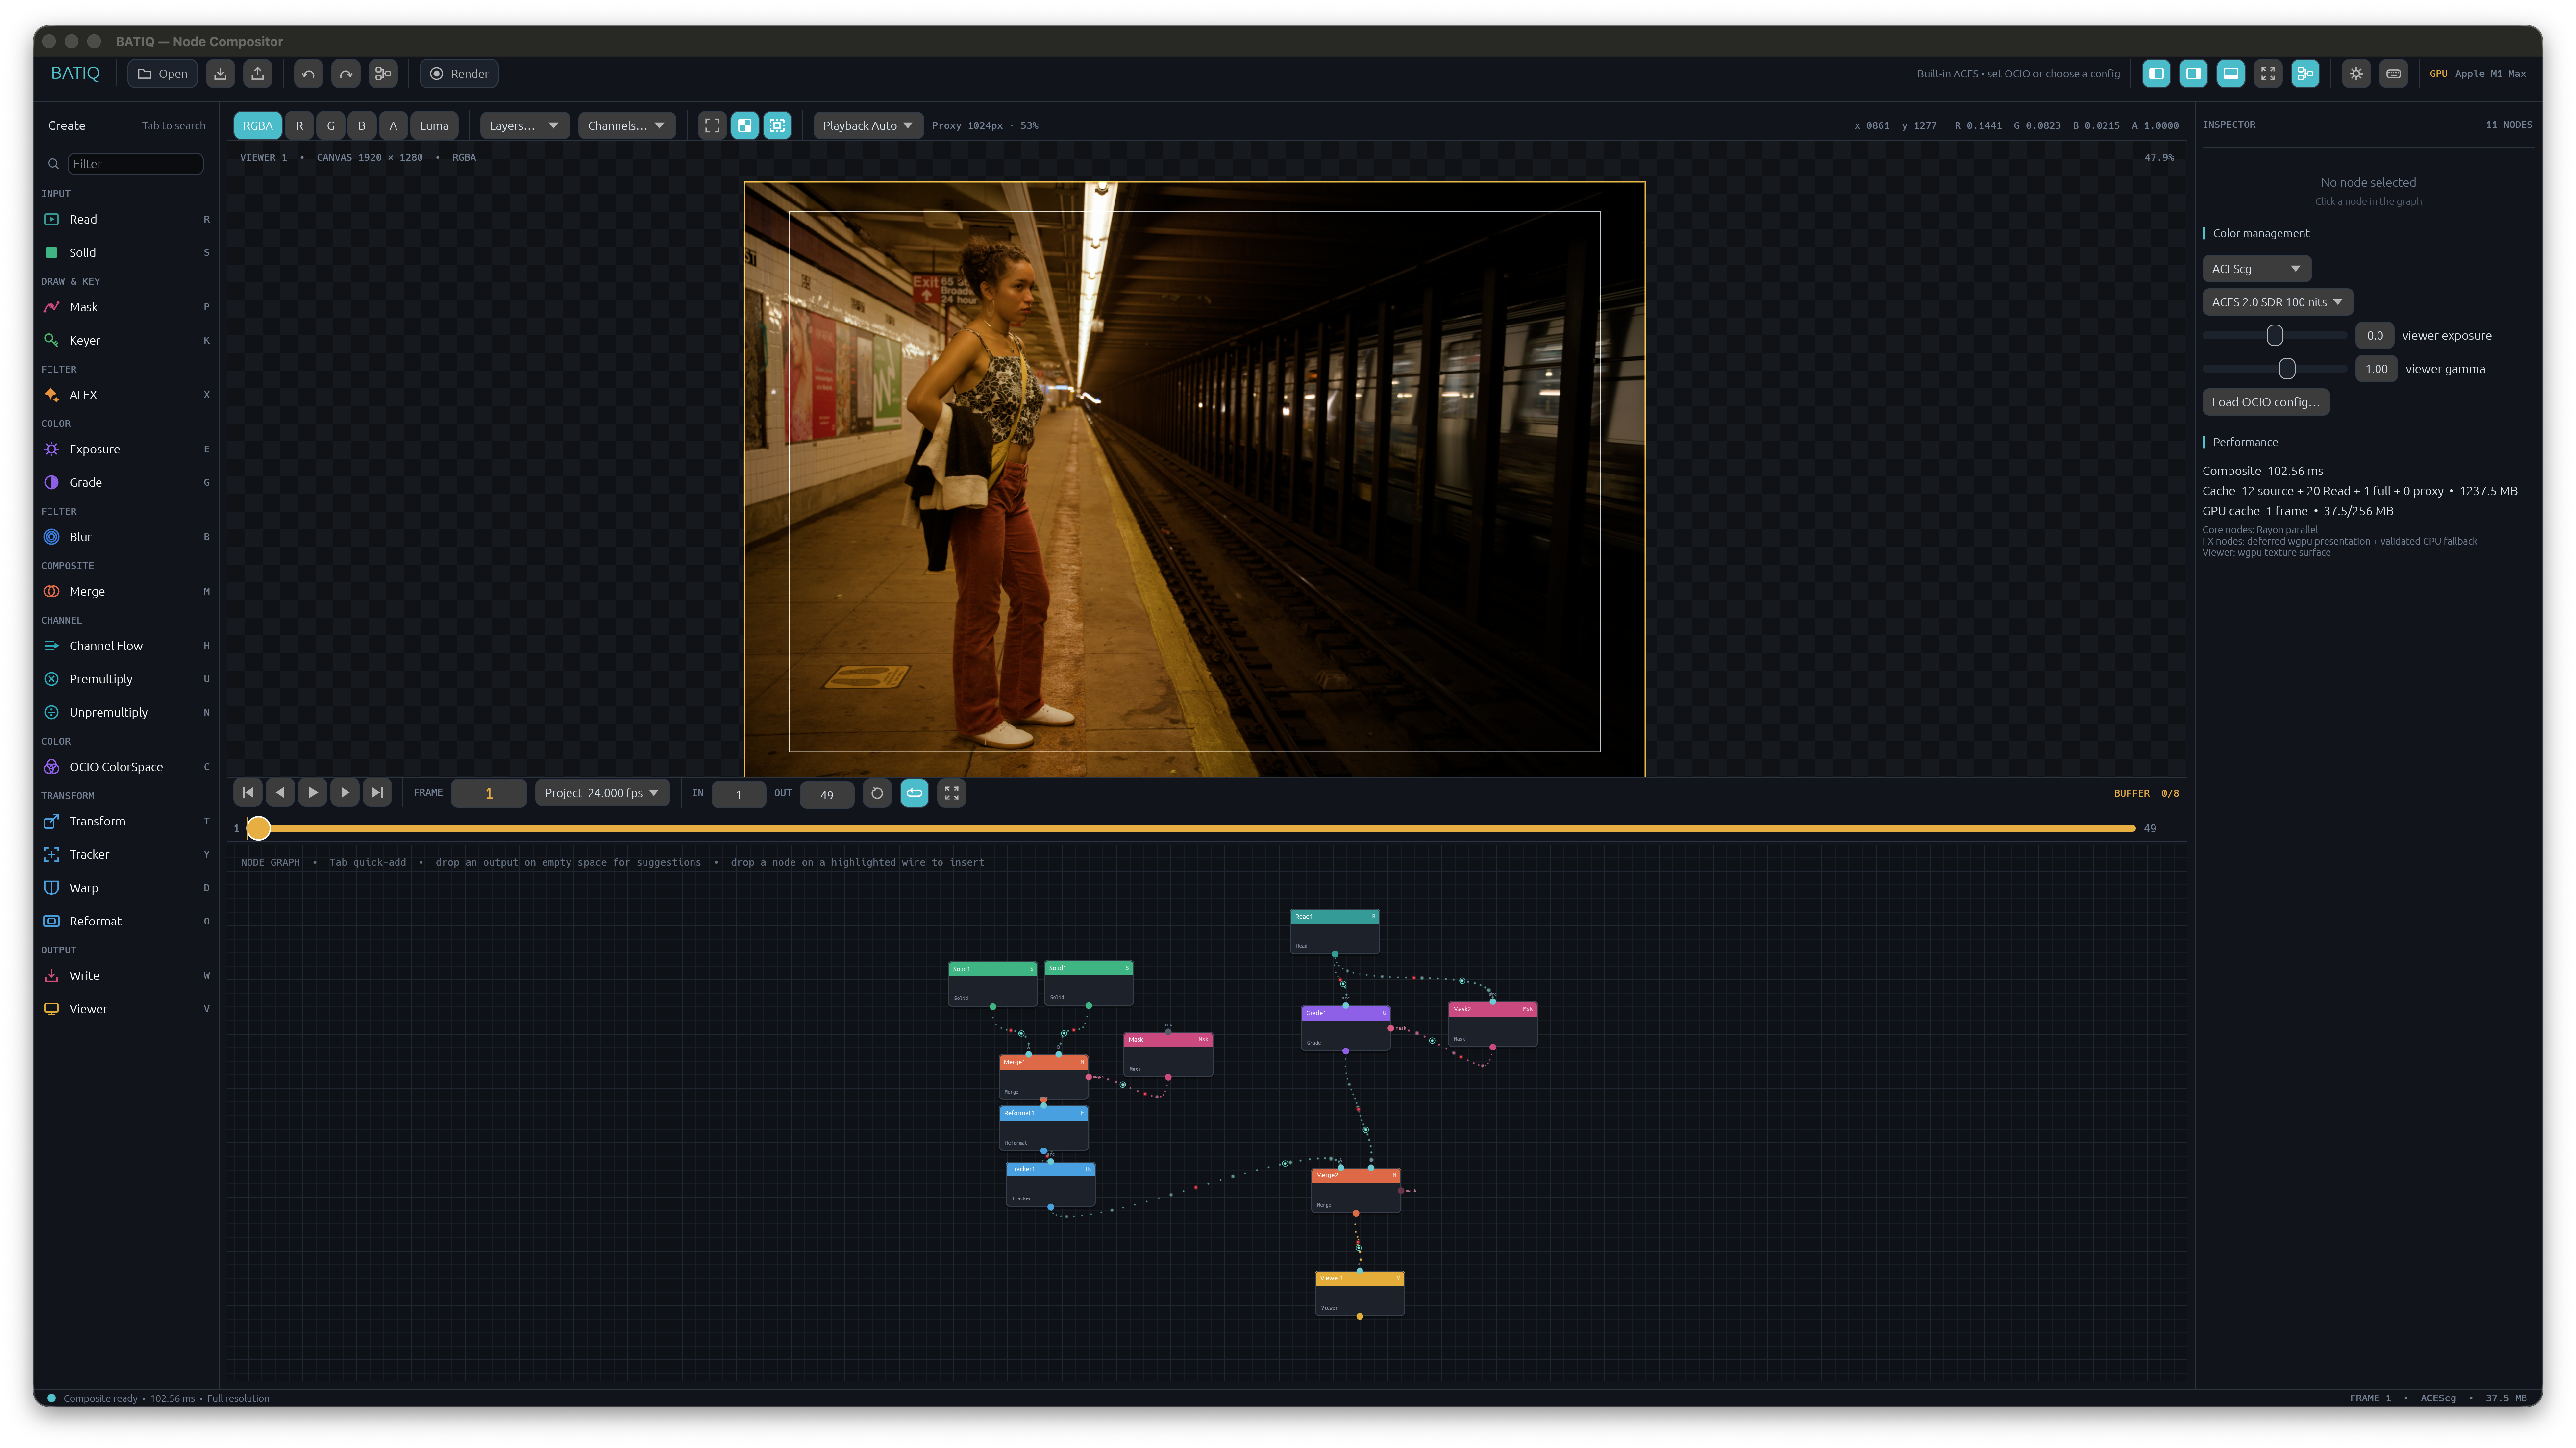Toggle the bottom panel layout icon
2576x1448 pixels.
(x=2230, y=73)
